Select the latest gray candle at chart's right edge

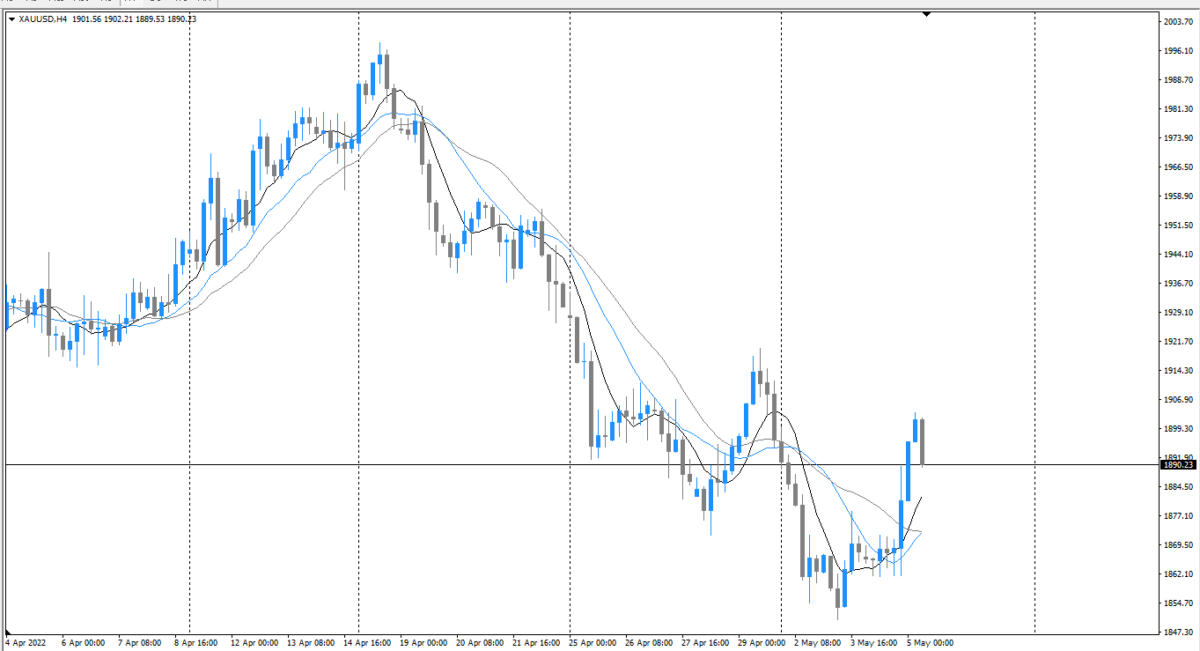tap(922, 441)
